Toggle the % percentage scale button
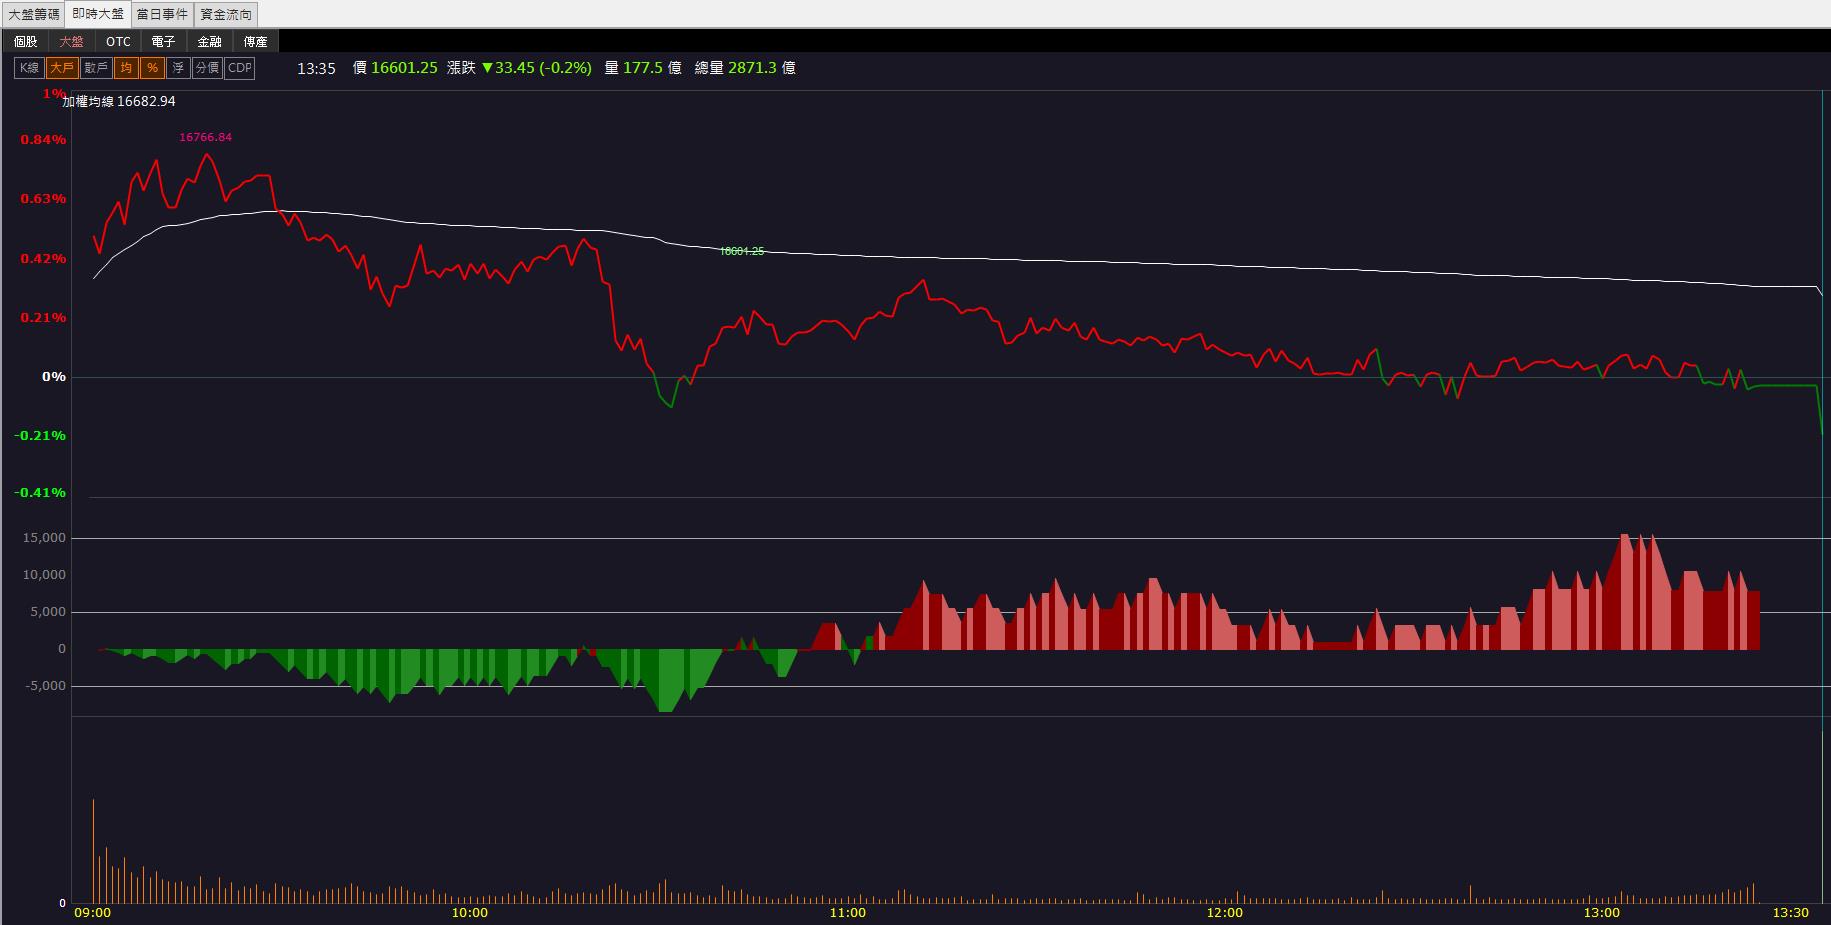The image size is (1831, 925). pos(152,68)
